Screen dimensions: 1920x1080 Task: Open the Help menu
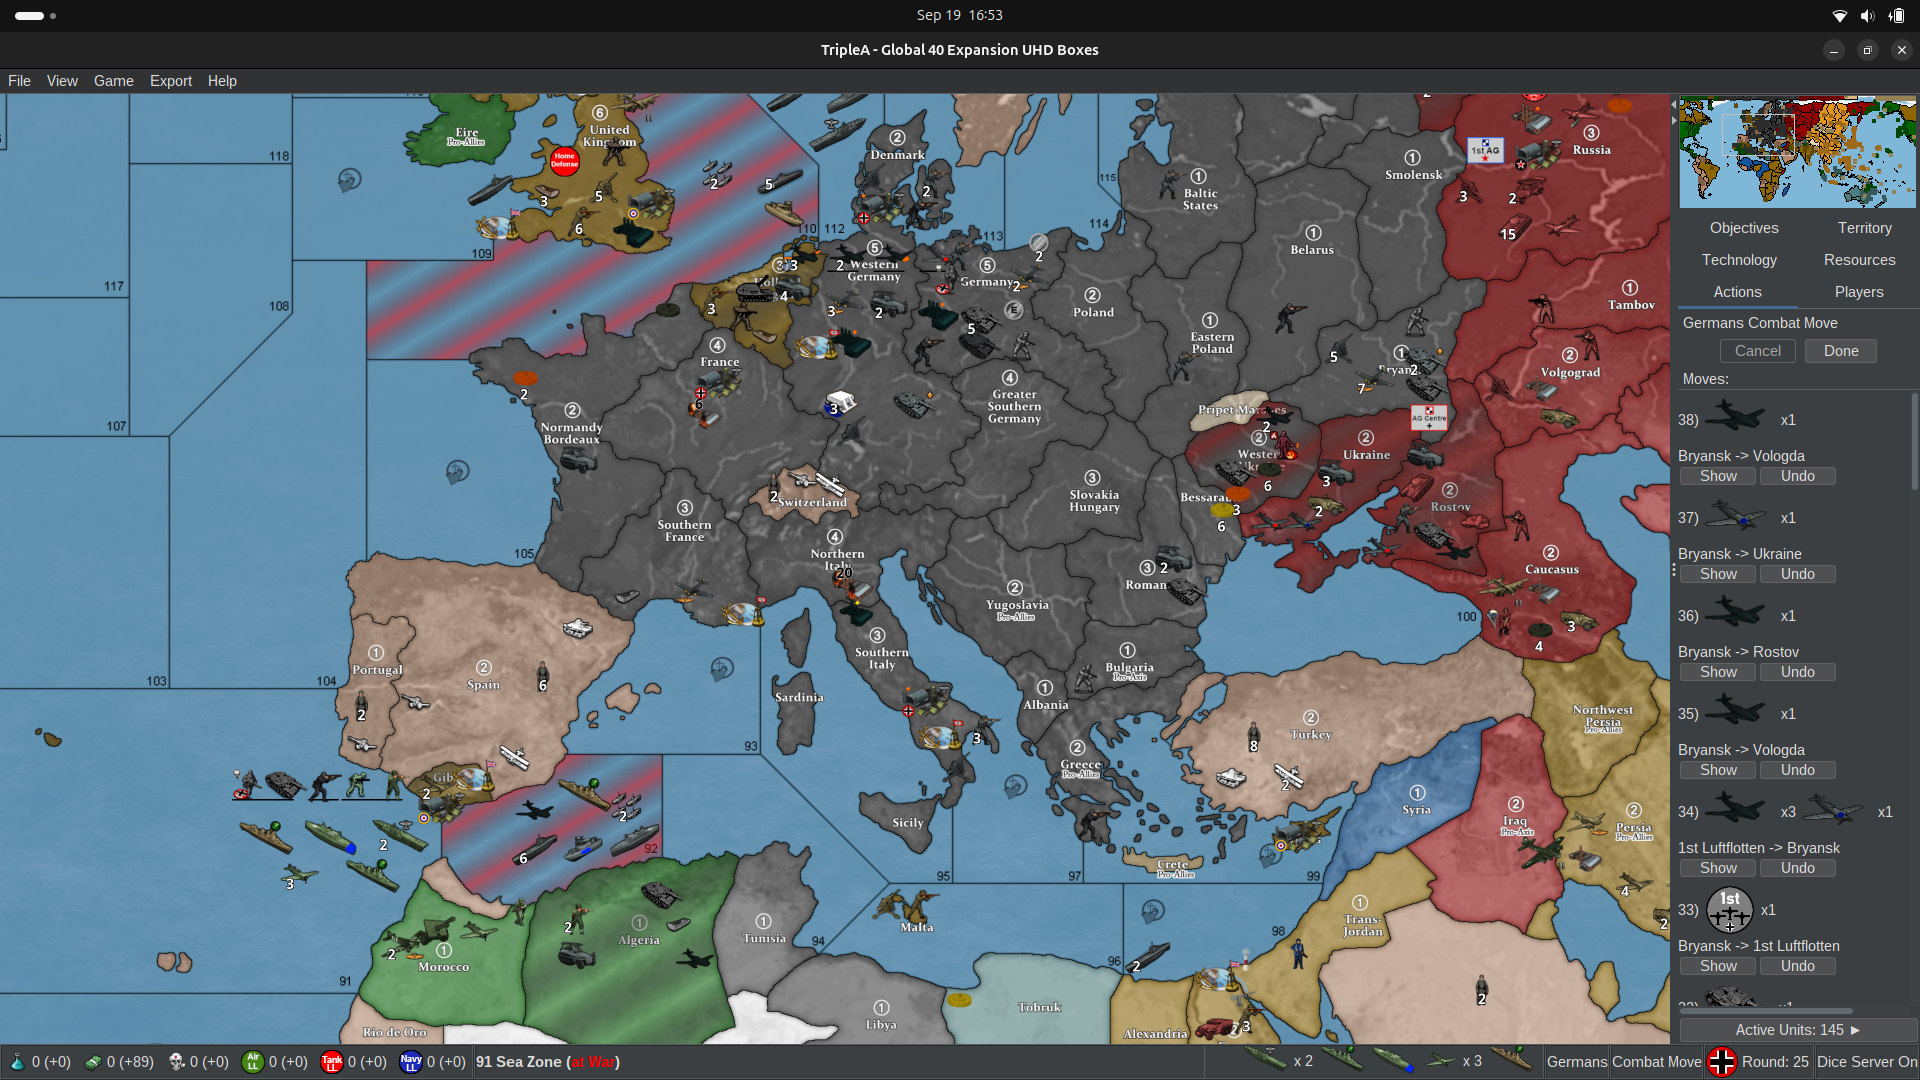tap(222, 81)
